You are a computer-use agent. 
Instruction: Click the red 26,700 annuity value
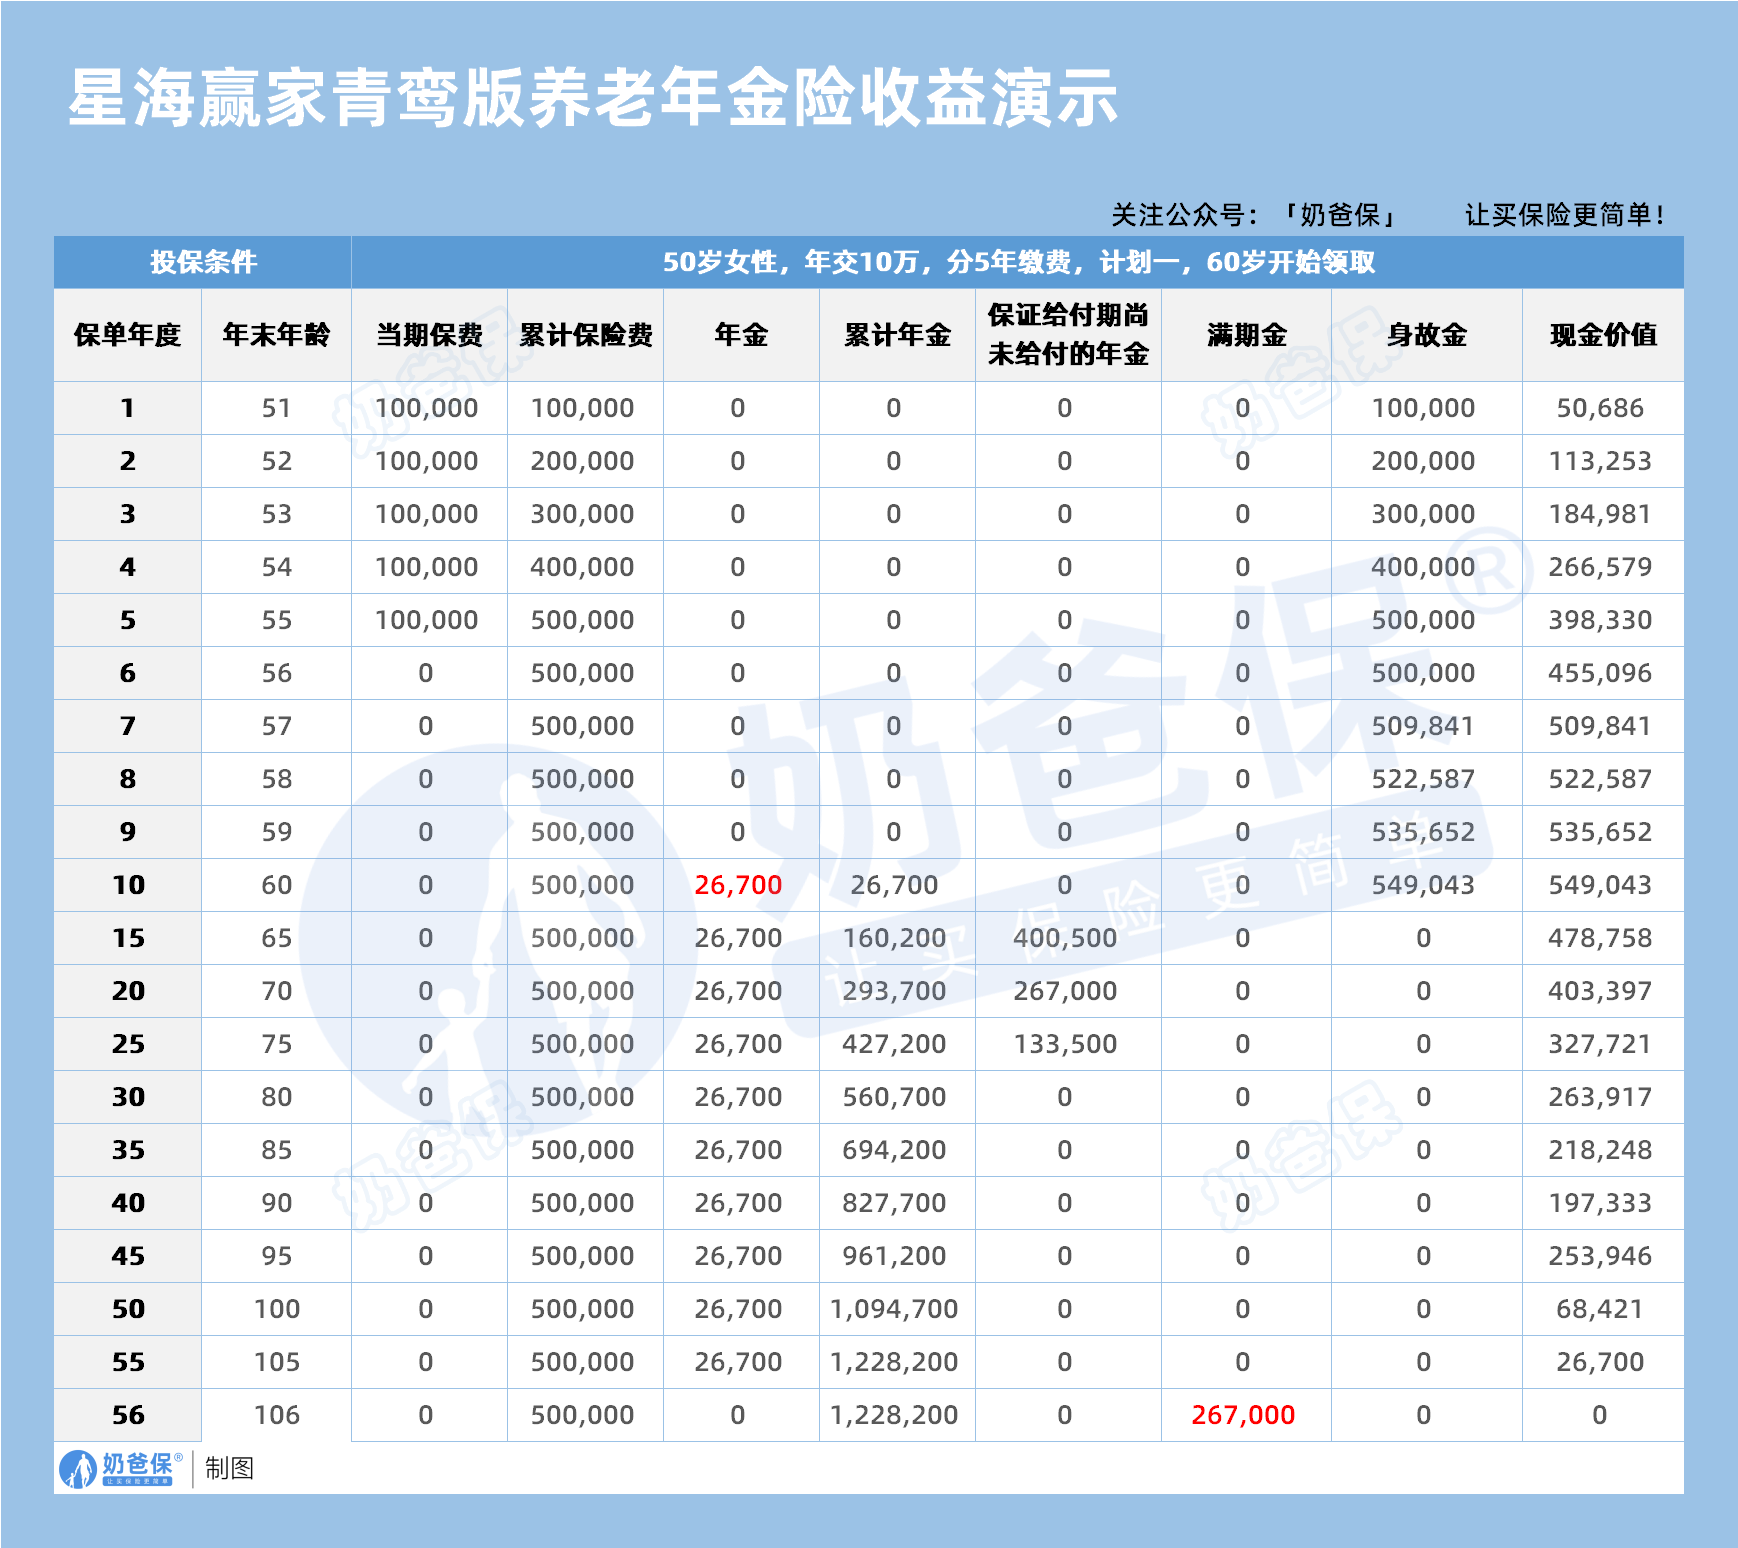coord(741,884)
